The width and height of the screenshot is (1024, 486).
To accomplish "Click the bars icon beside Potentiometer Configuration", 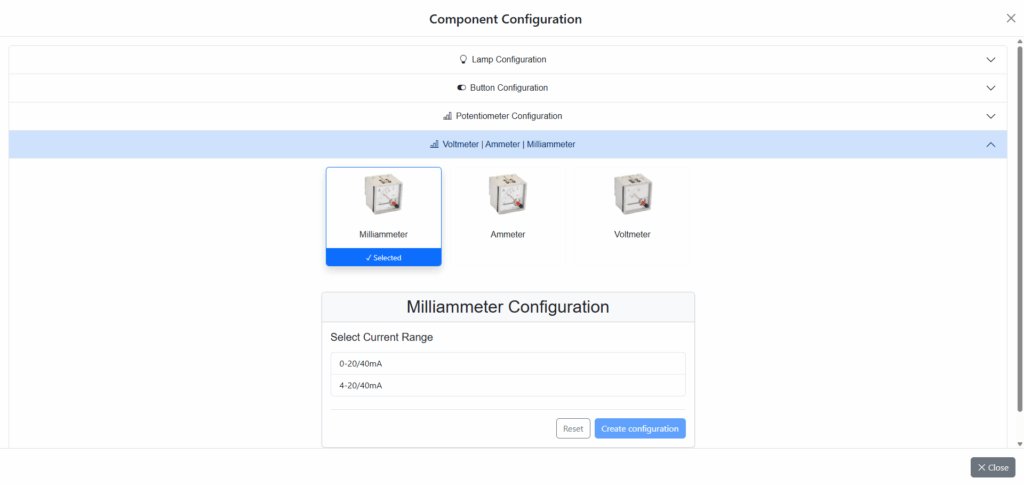I will click(447, 116).
